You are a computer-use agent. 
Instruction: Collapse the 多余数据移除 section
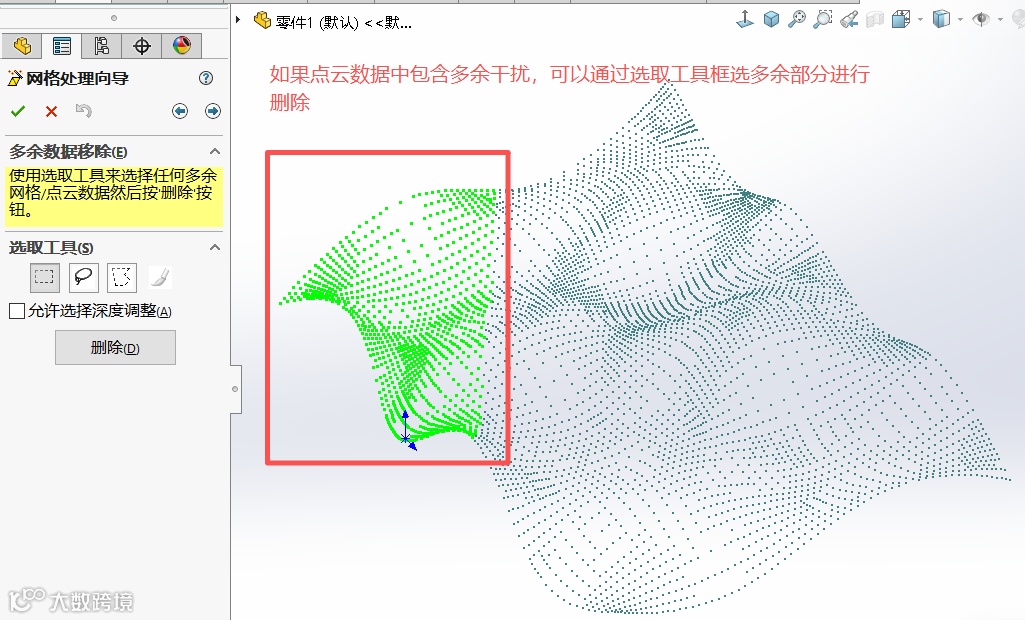pyautogui.click(x=214, y=151)
